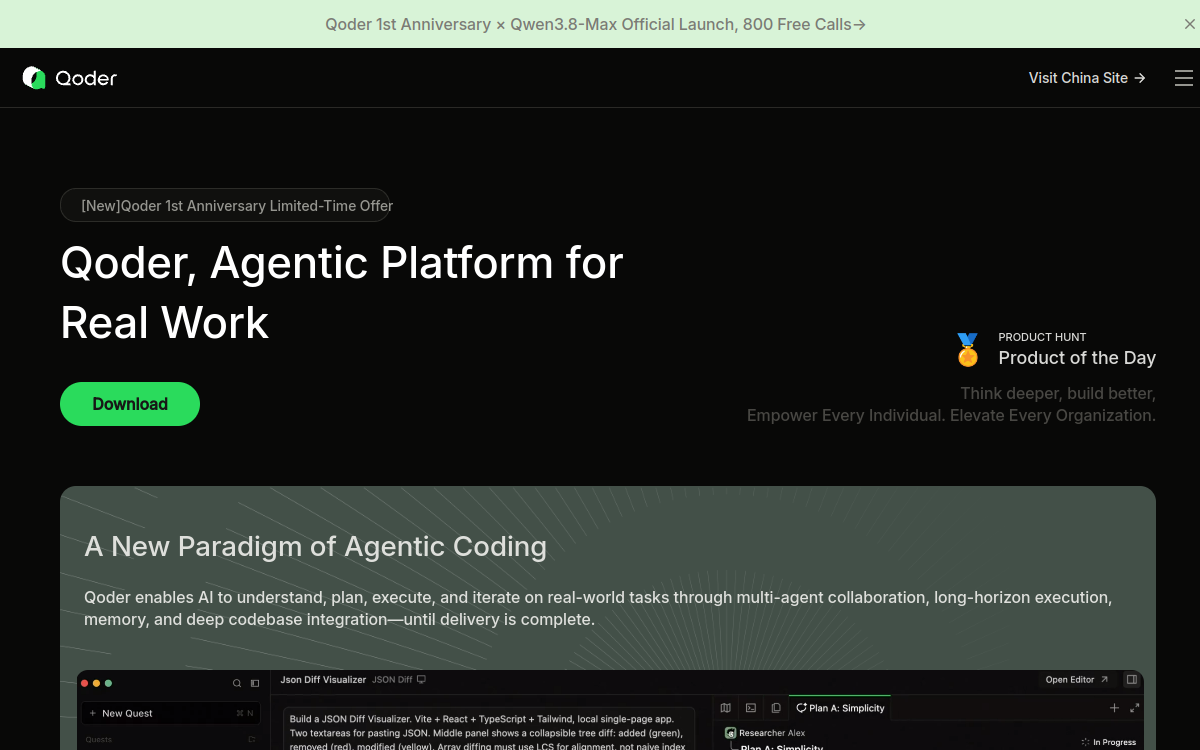
Task: Click the folder icon beside Quests label
Action: 252,740
